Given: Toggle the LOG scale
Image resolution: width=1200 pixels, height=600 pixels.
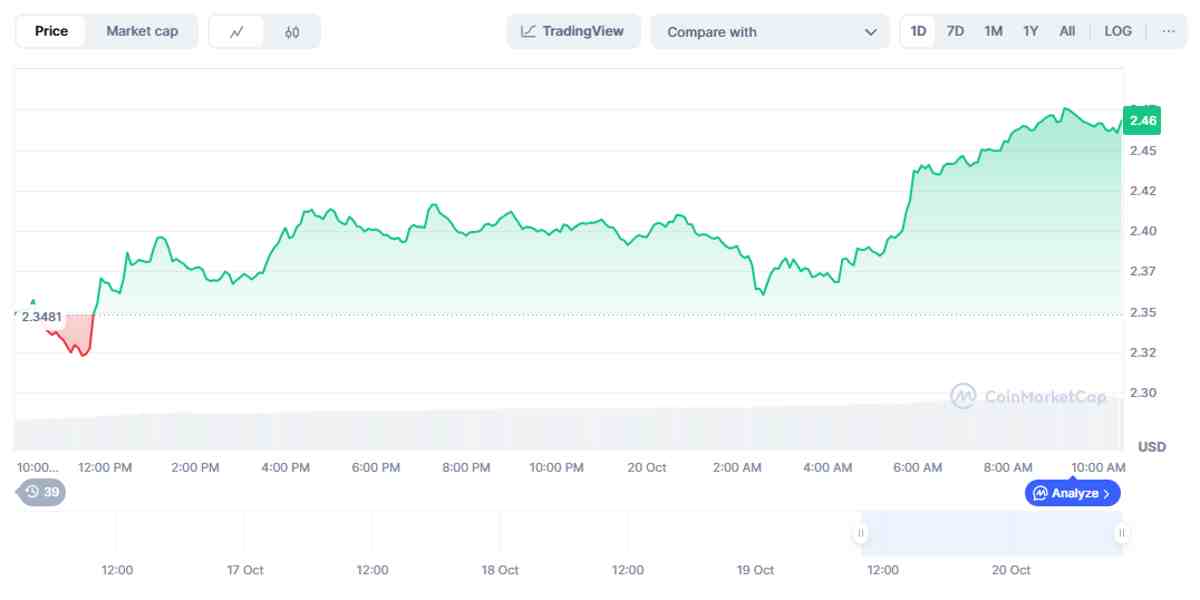Looking at the screenshot, I should [x=1118, y=31].
